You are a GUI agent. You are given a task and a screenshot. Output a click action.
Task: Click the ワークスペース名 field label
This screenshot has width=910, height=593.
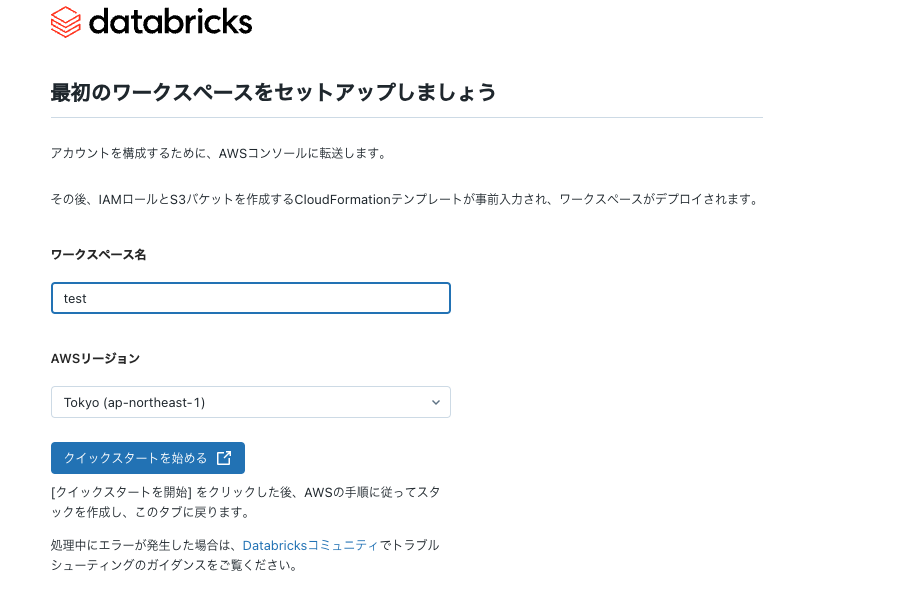pyautogui.click(x=100, y=254)
